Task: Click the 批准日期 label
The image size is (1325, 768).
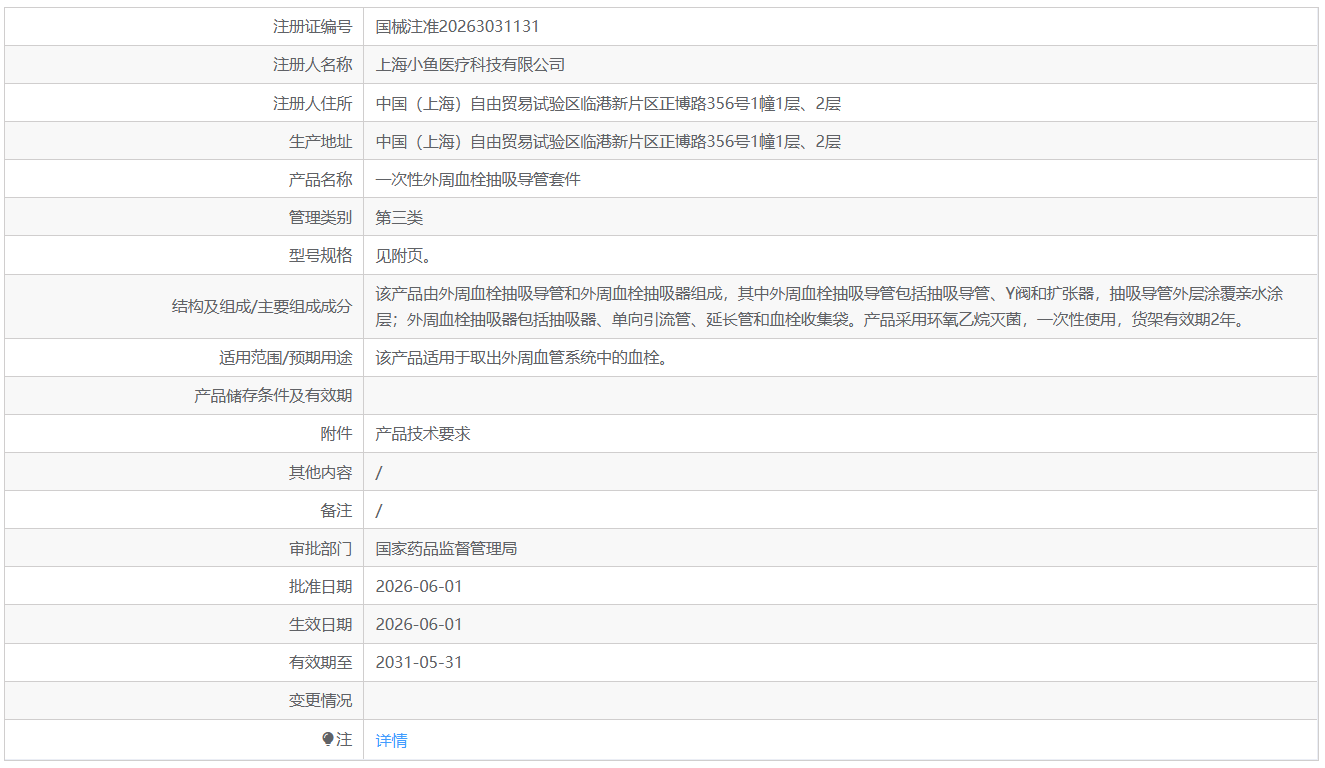Action: [321, 587]
